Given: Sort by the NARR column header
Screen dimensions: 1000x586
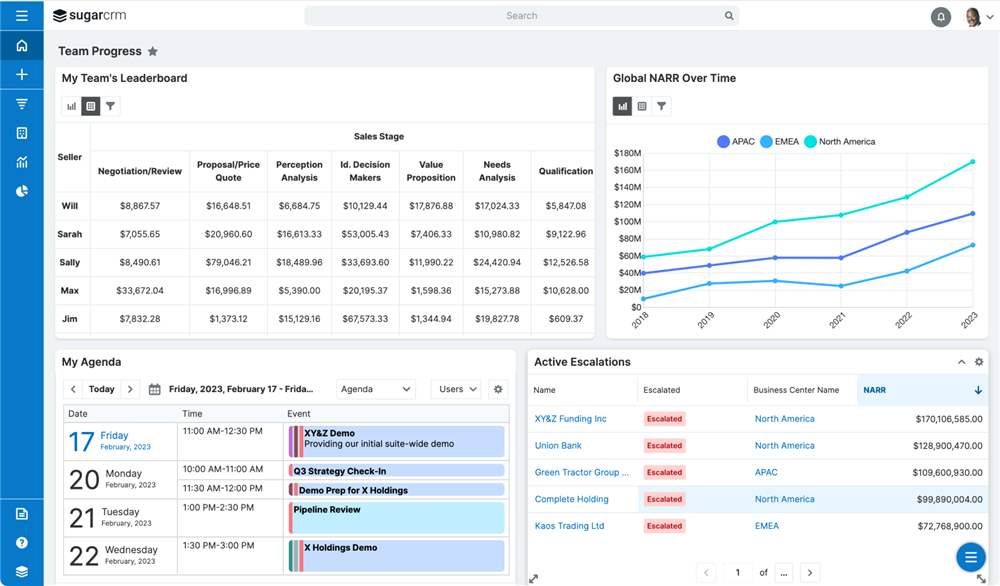Looking at the screenshot, I should tap(920, 390).
